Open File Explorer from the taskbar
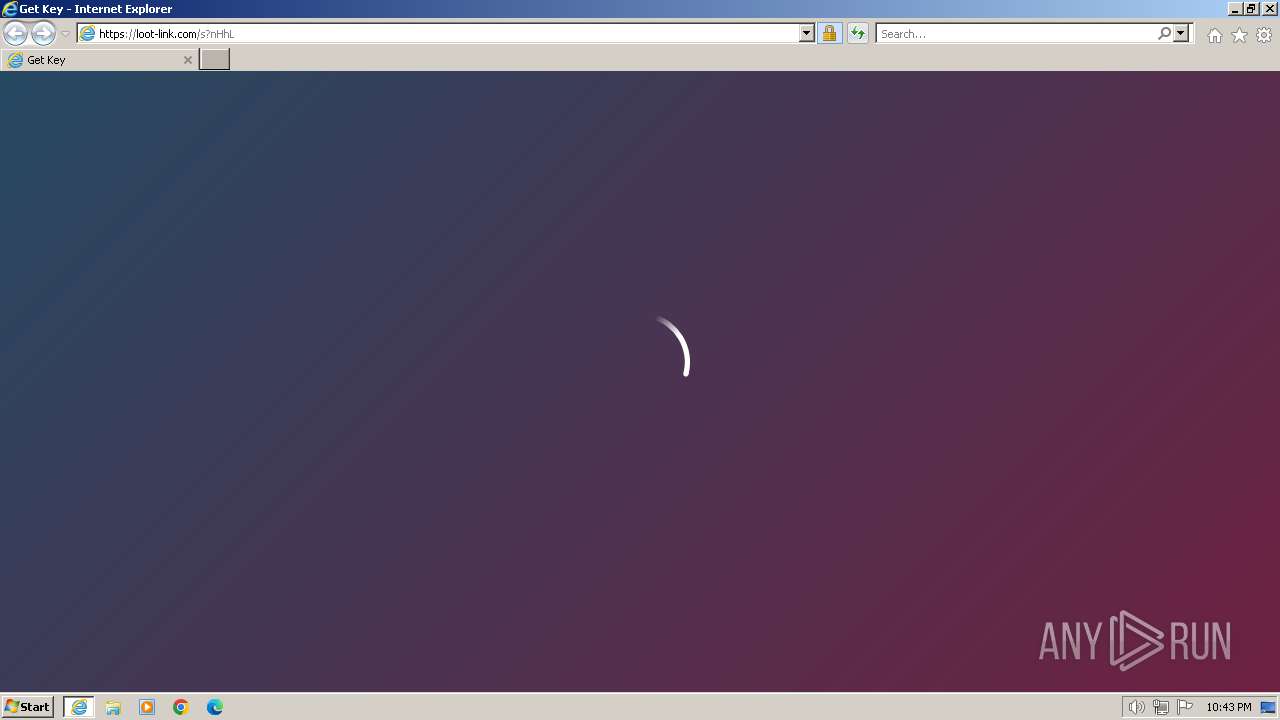Viewport: 1280px width, 720px height. (x=113, y=707)
